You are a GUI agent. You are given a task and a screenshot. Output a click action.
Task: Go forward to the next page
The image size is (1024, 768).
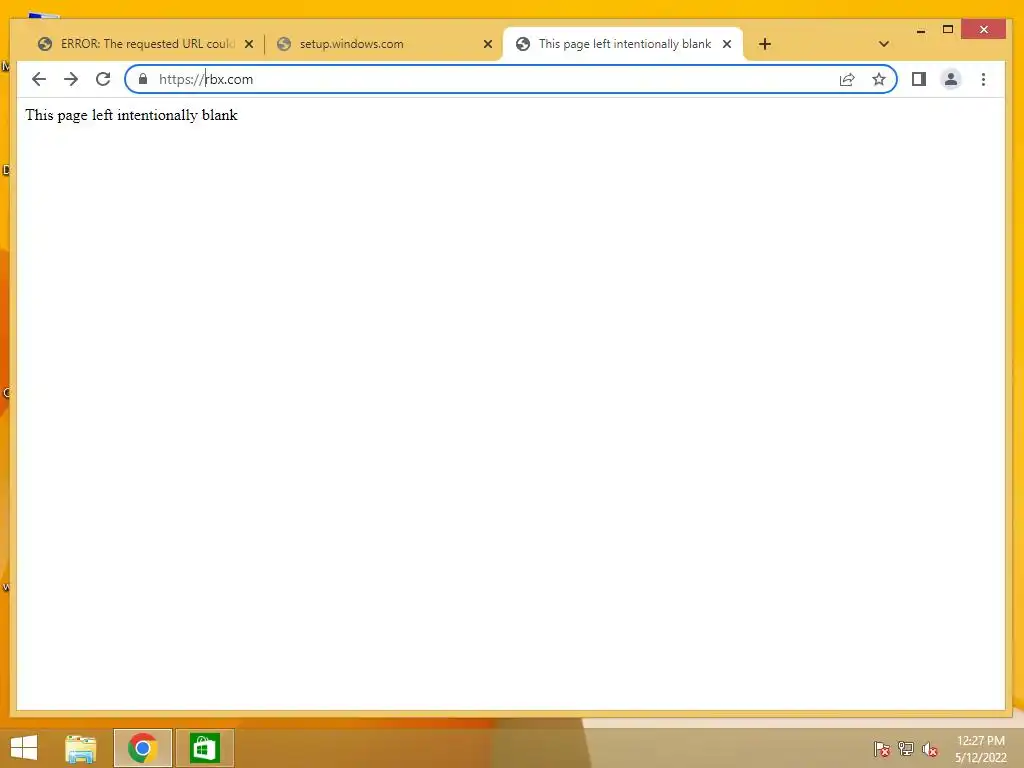pos(71,79)
